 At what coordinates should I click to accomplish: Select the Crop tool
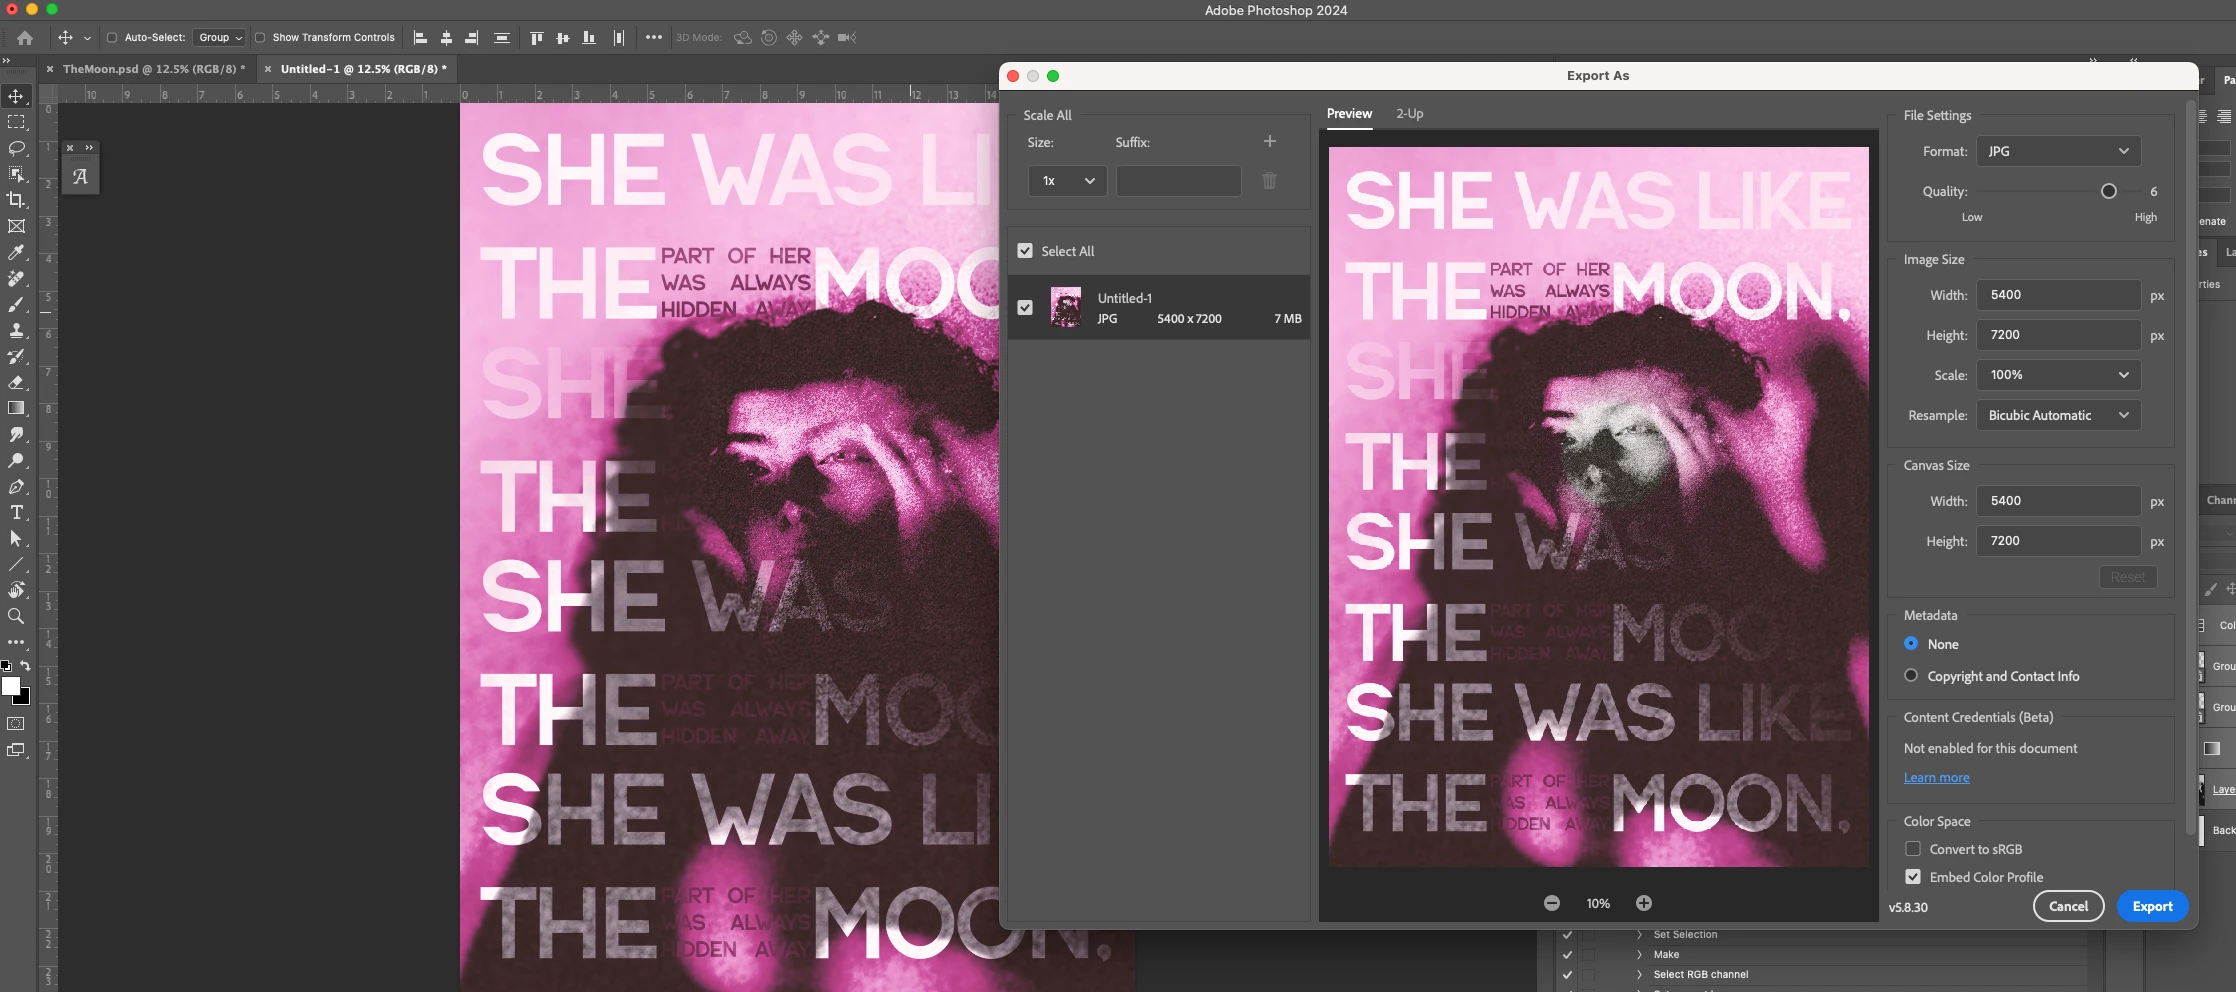pyautogui.click(x=16, y=200)
